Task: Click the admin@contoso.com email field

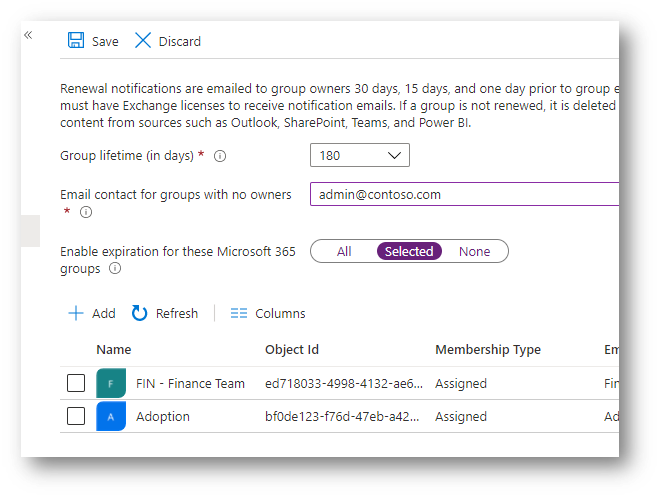Action: pos(465,194)
